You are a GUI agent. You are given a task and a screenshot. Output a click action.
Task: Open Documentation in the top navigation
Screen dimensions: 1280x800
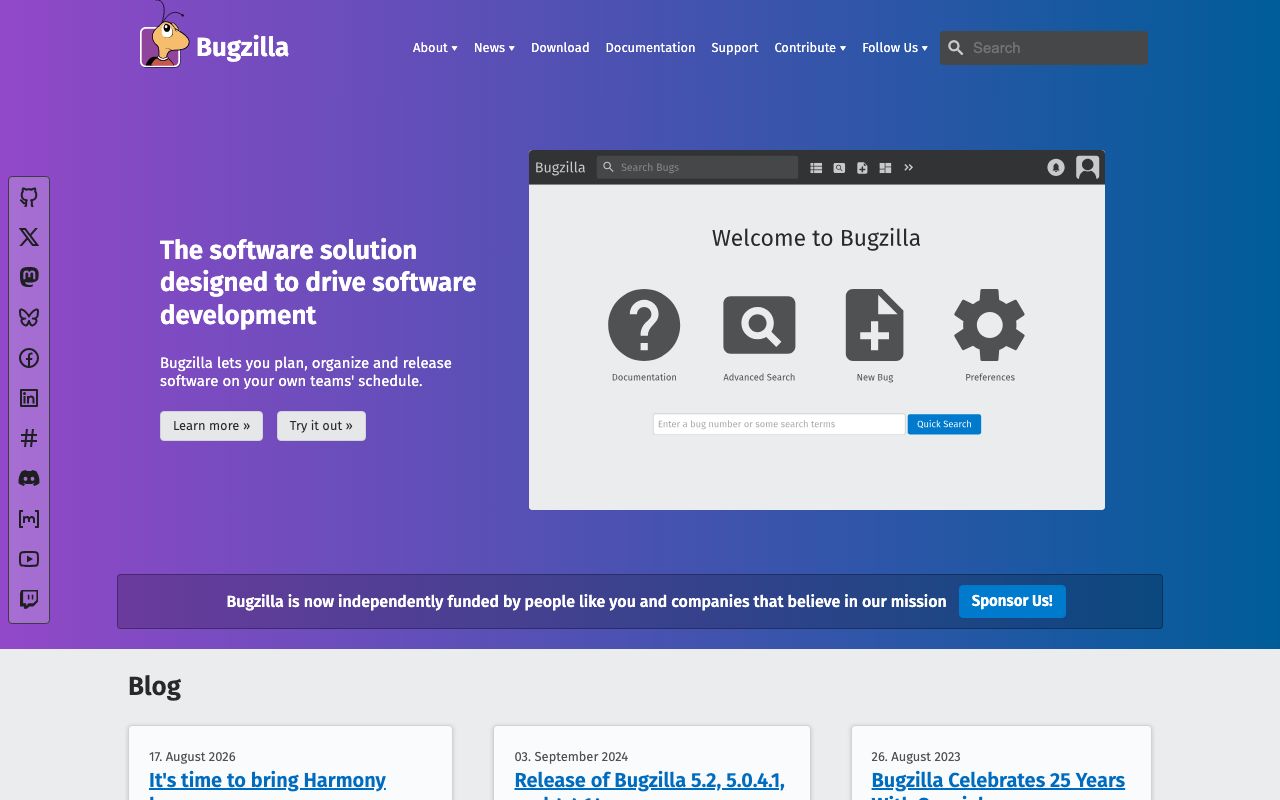tap(650, 48)
